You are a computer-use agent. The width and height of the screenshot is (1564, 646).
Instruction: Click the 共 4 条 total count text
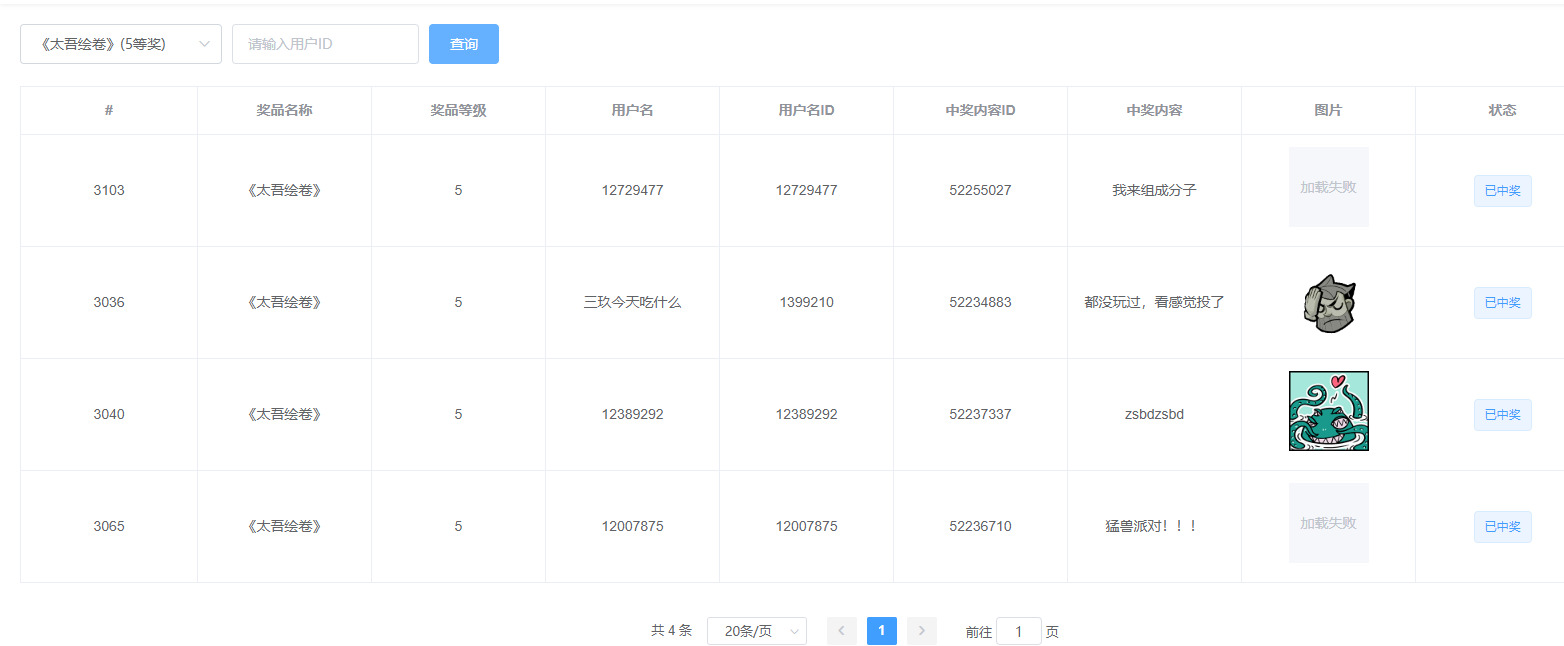671,631
